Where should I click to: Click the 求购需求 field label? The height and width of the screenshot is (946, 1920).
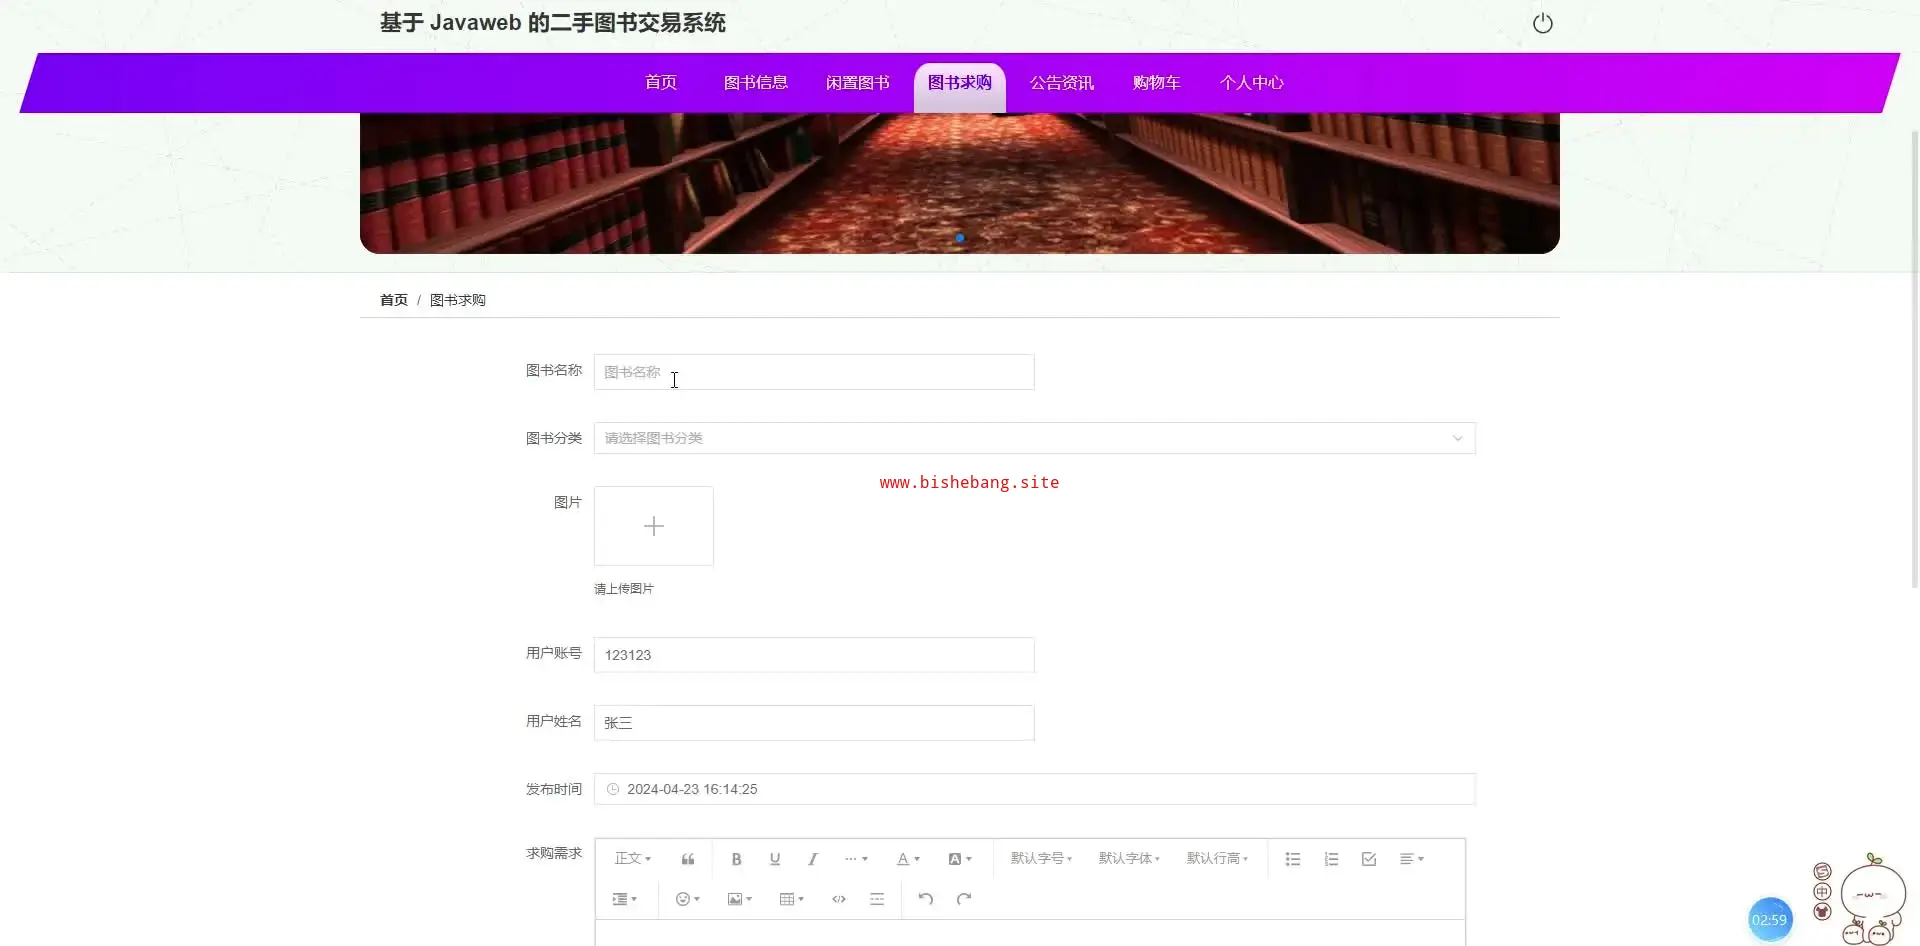[x=554, y=853]
